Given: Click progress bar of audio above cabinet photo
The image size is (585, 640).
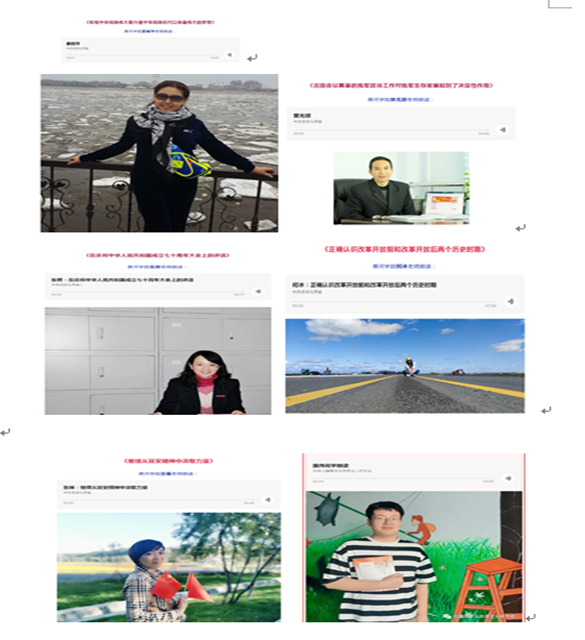Looking at the screenshot, I should (147, 291).
